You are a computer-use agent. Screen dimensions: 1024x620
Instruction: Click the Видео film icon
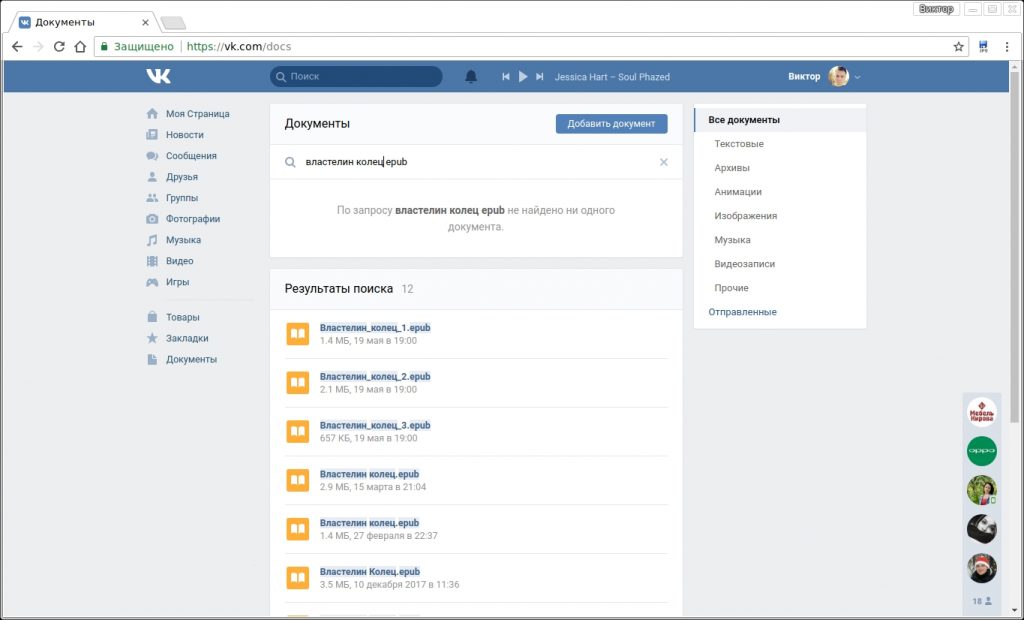click(152, 261)
